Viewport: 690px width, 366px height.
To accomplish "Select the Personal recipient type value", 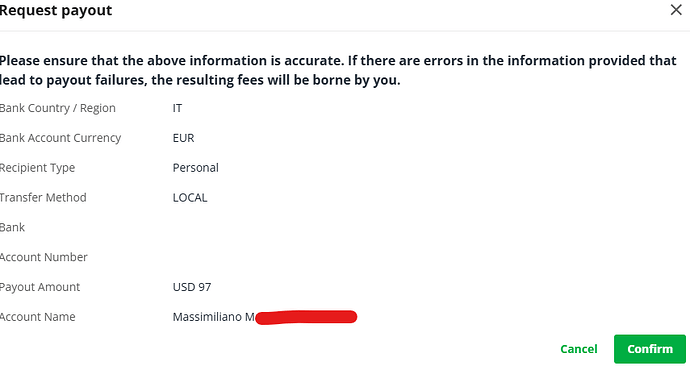I will [195, 168].
